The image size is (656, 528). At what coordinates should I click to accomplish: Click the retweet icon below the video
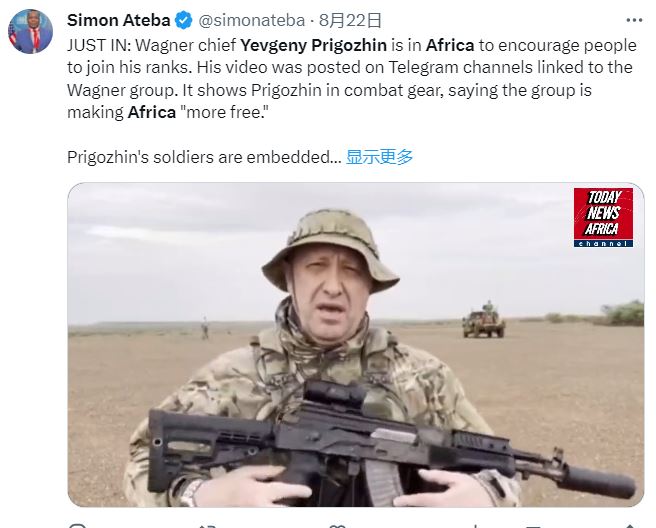[207, 525]
